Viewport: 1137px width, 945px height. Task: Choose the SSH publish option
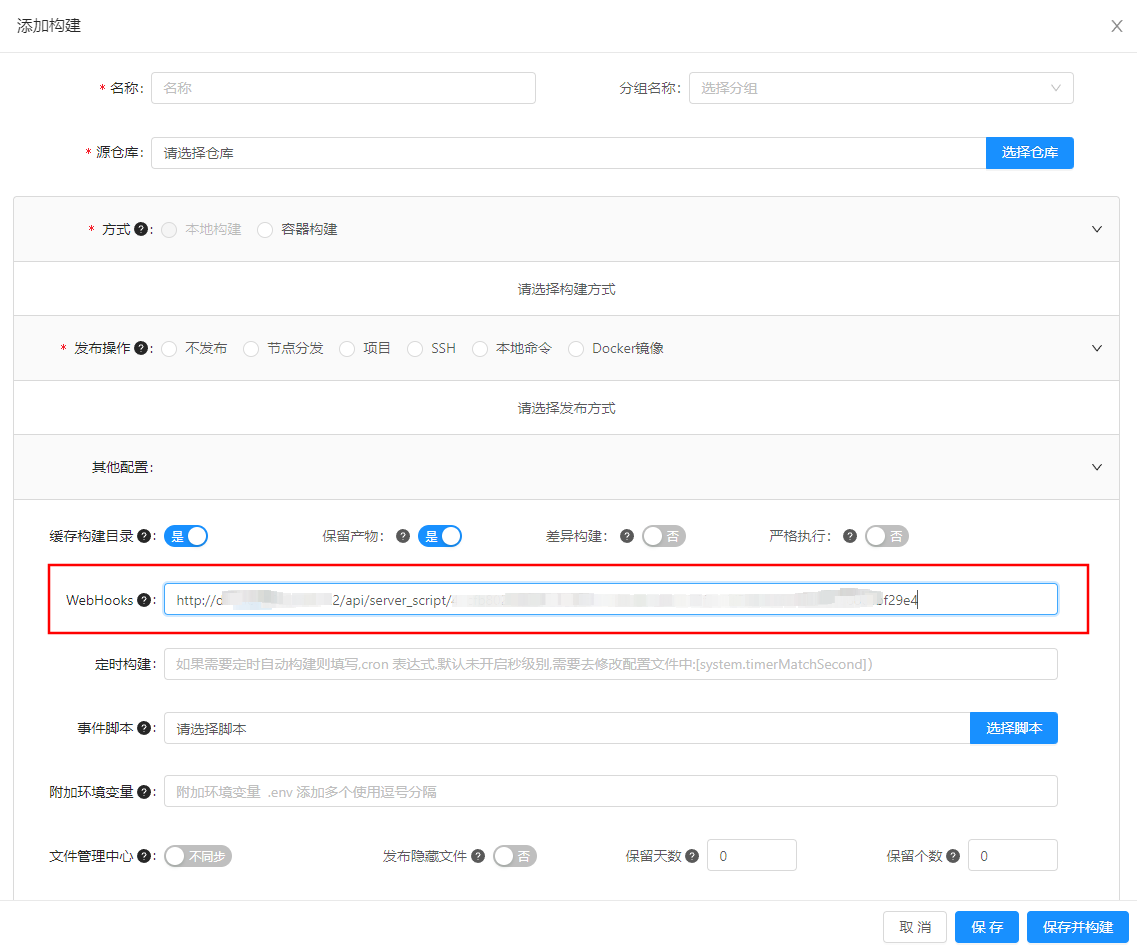pyautogui.click(x=415, y=349)
